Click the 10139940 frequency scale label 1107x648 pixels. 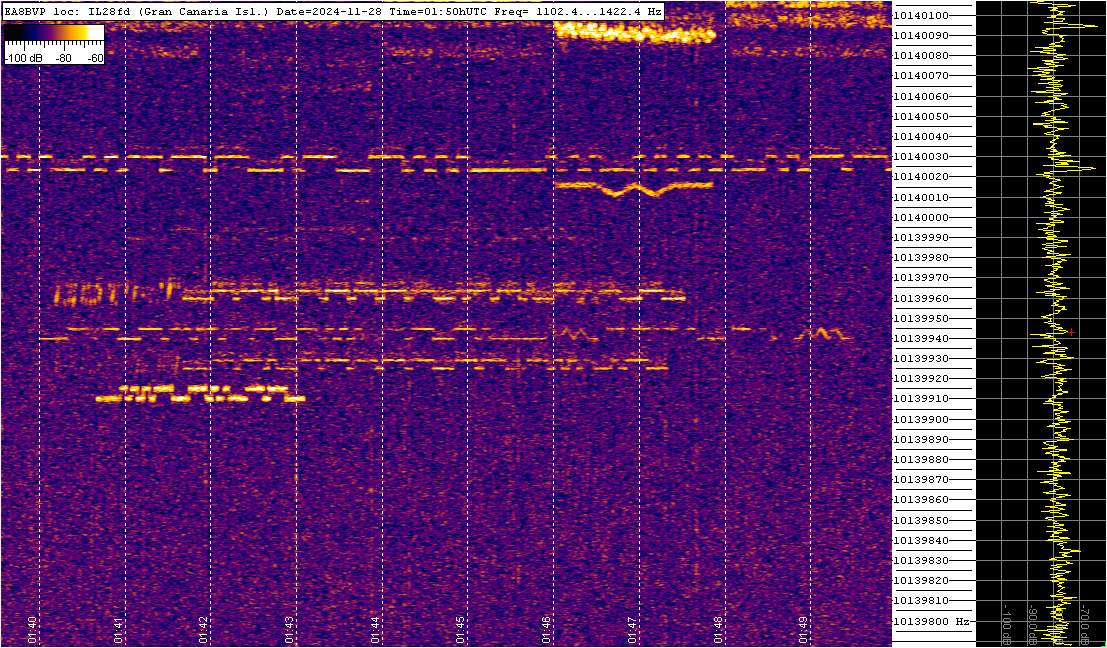pyautogui.click(x=921, y=338)
